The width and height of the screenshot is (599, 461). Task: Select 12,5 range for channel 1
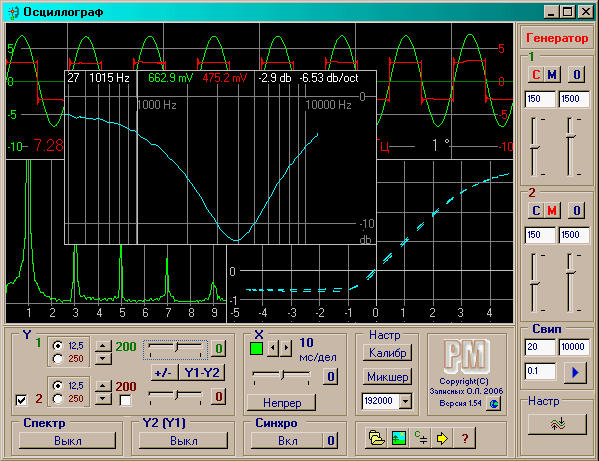[x=58, y=346]
